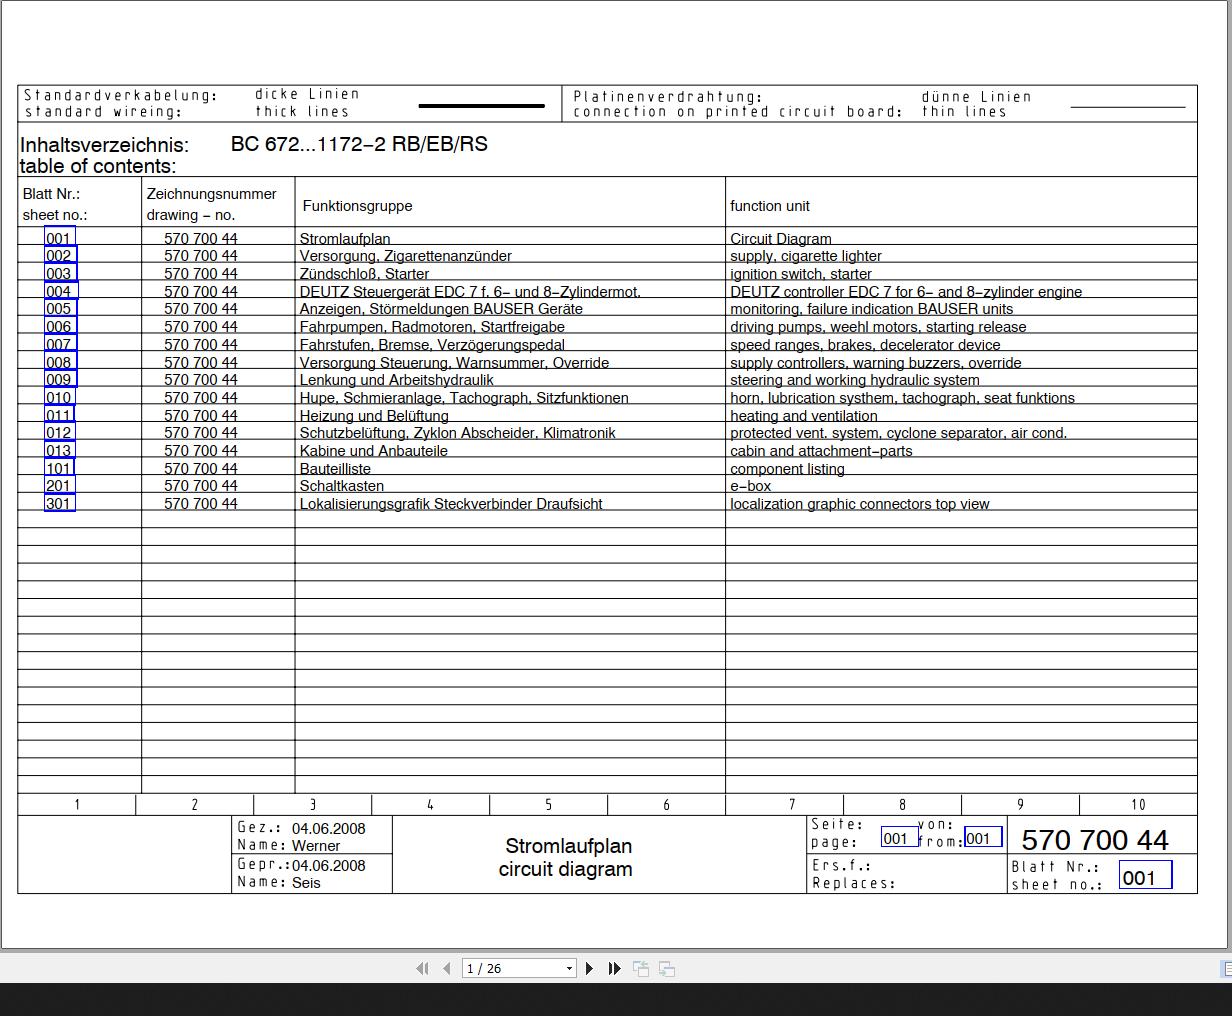Viewport: 1232px width, 1016px height.
Task: Open sheet 101 component listing link
Action: tap(60, 469)
